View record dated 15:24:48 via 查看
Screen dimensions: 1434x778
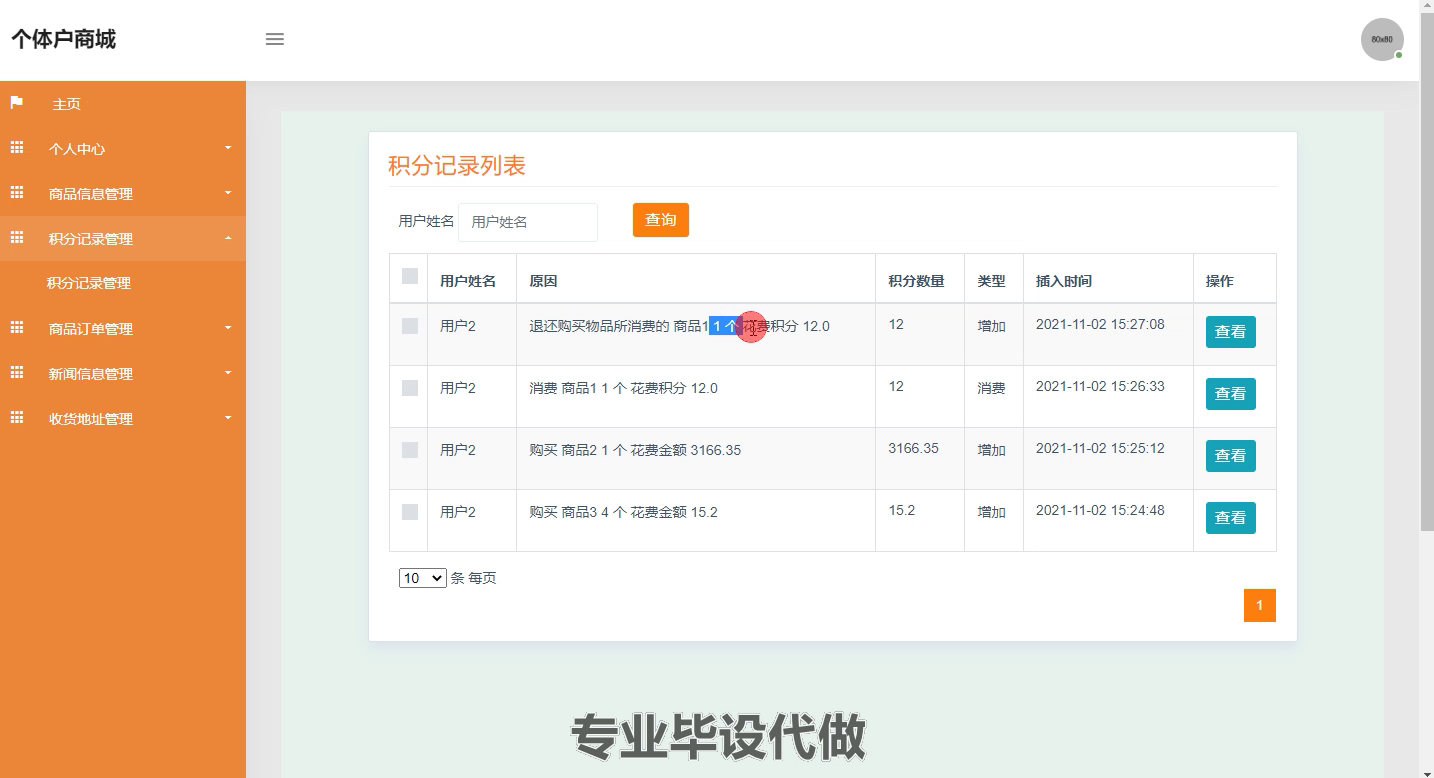point(1230,518)
